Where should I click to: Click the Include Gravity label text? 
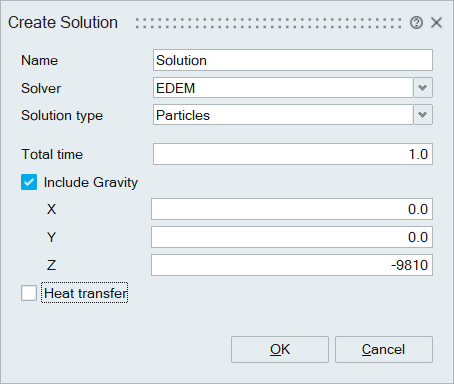(x=91, y=183)
